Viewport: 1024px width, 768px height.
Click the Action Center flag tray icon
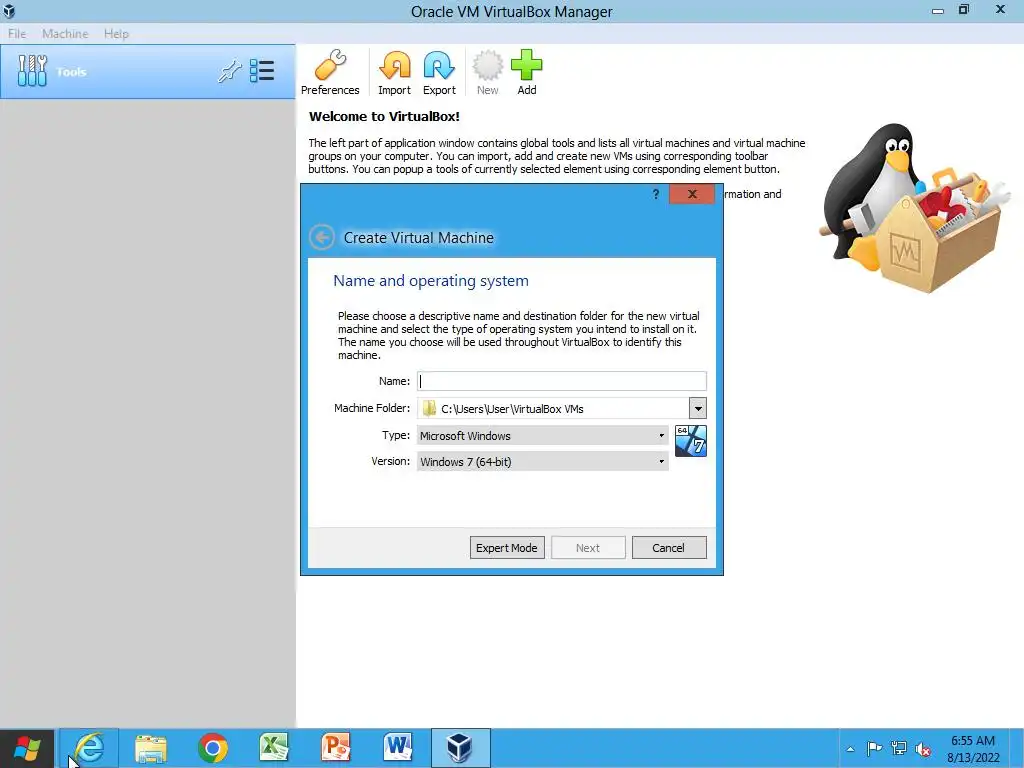point(874,748)
